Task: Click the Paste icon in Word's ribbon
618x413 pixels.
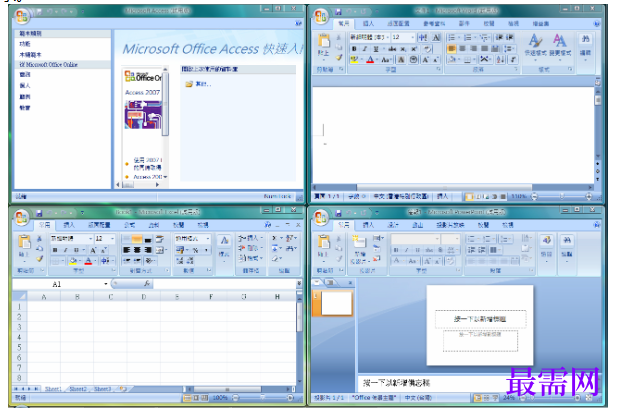Action: [324, 41]
